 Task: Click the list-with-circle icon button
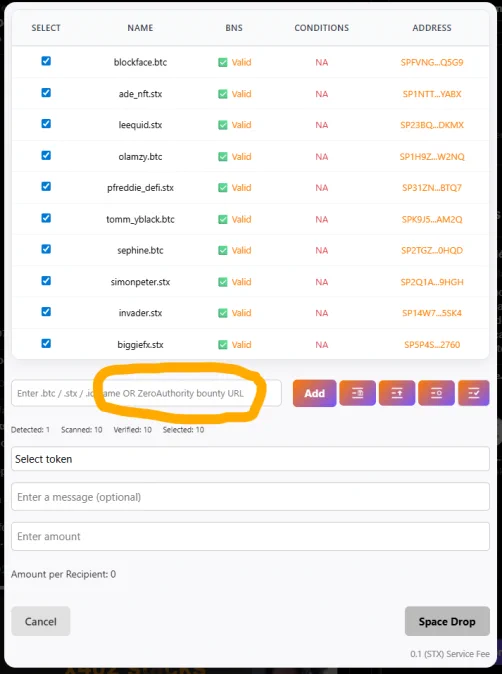(x=436, y=393)
